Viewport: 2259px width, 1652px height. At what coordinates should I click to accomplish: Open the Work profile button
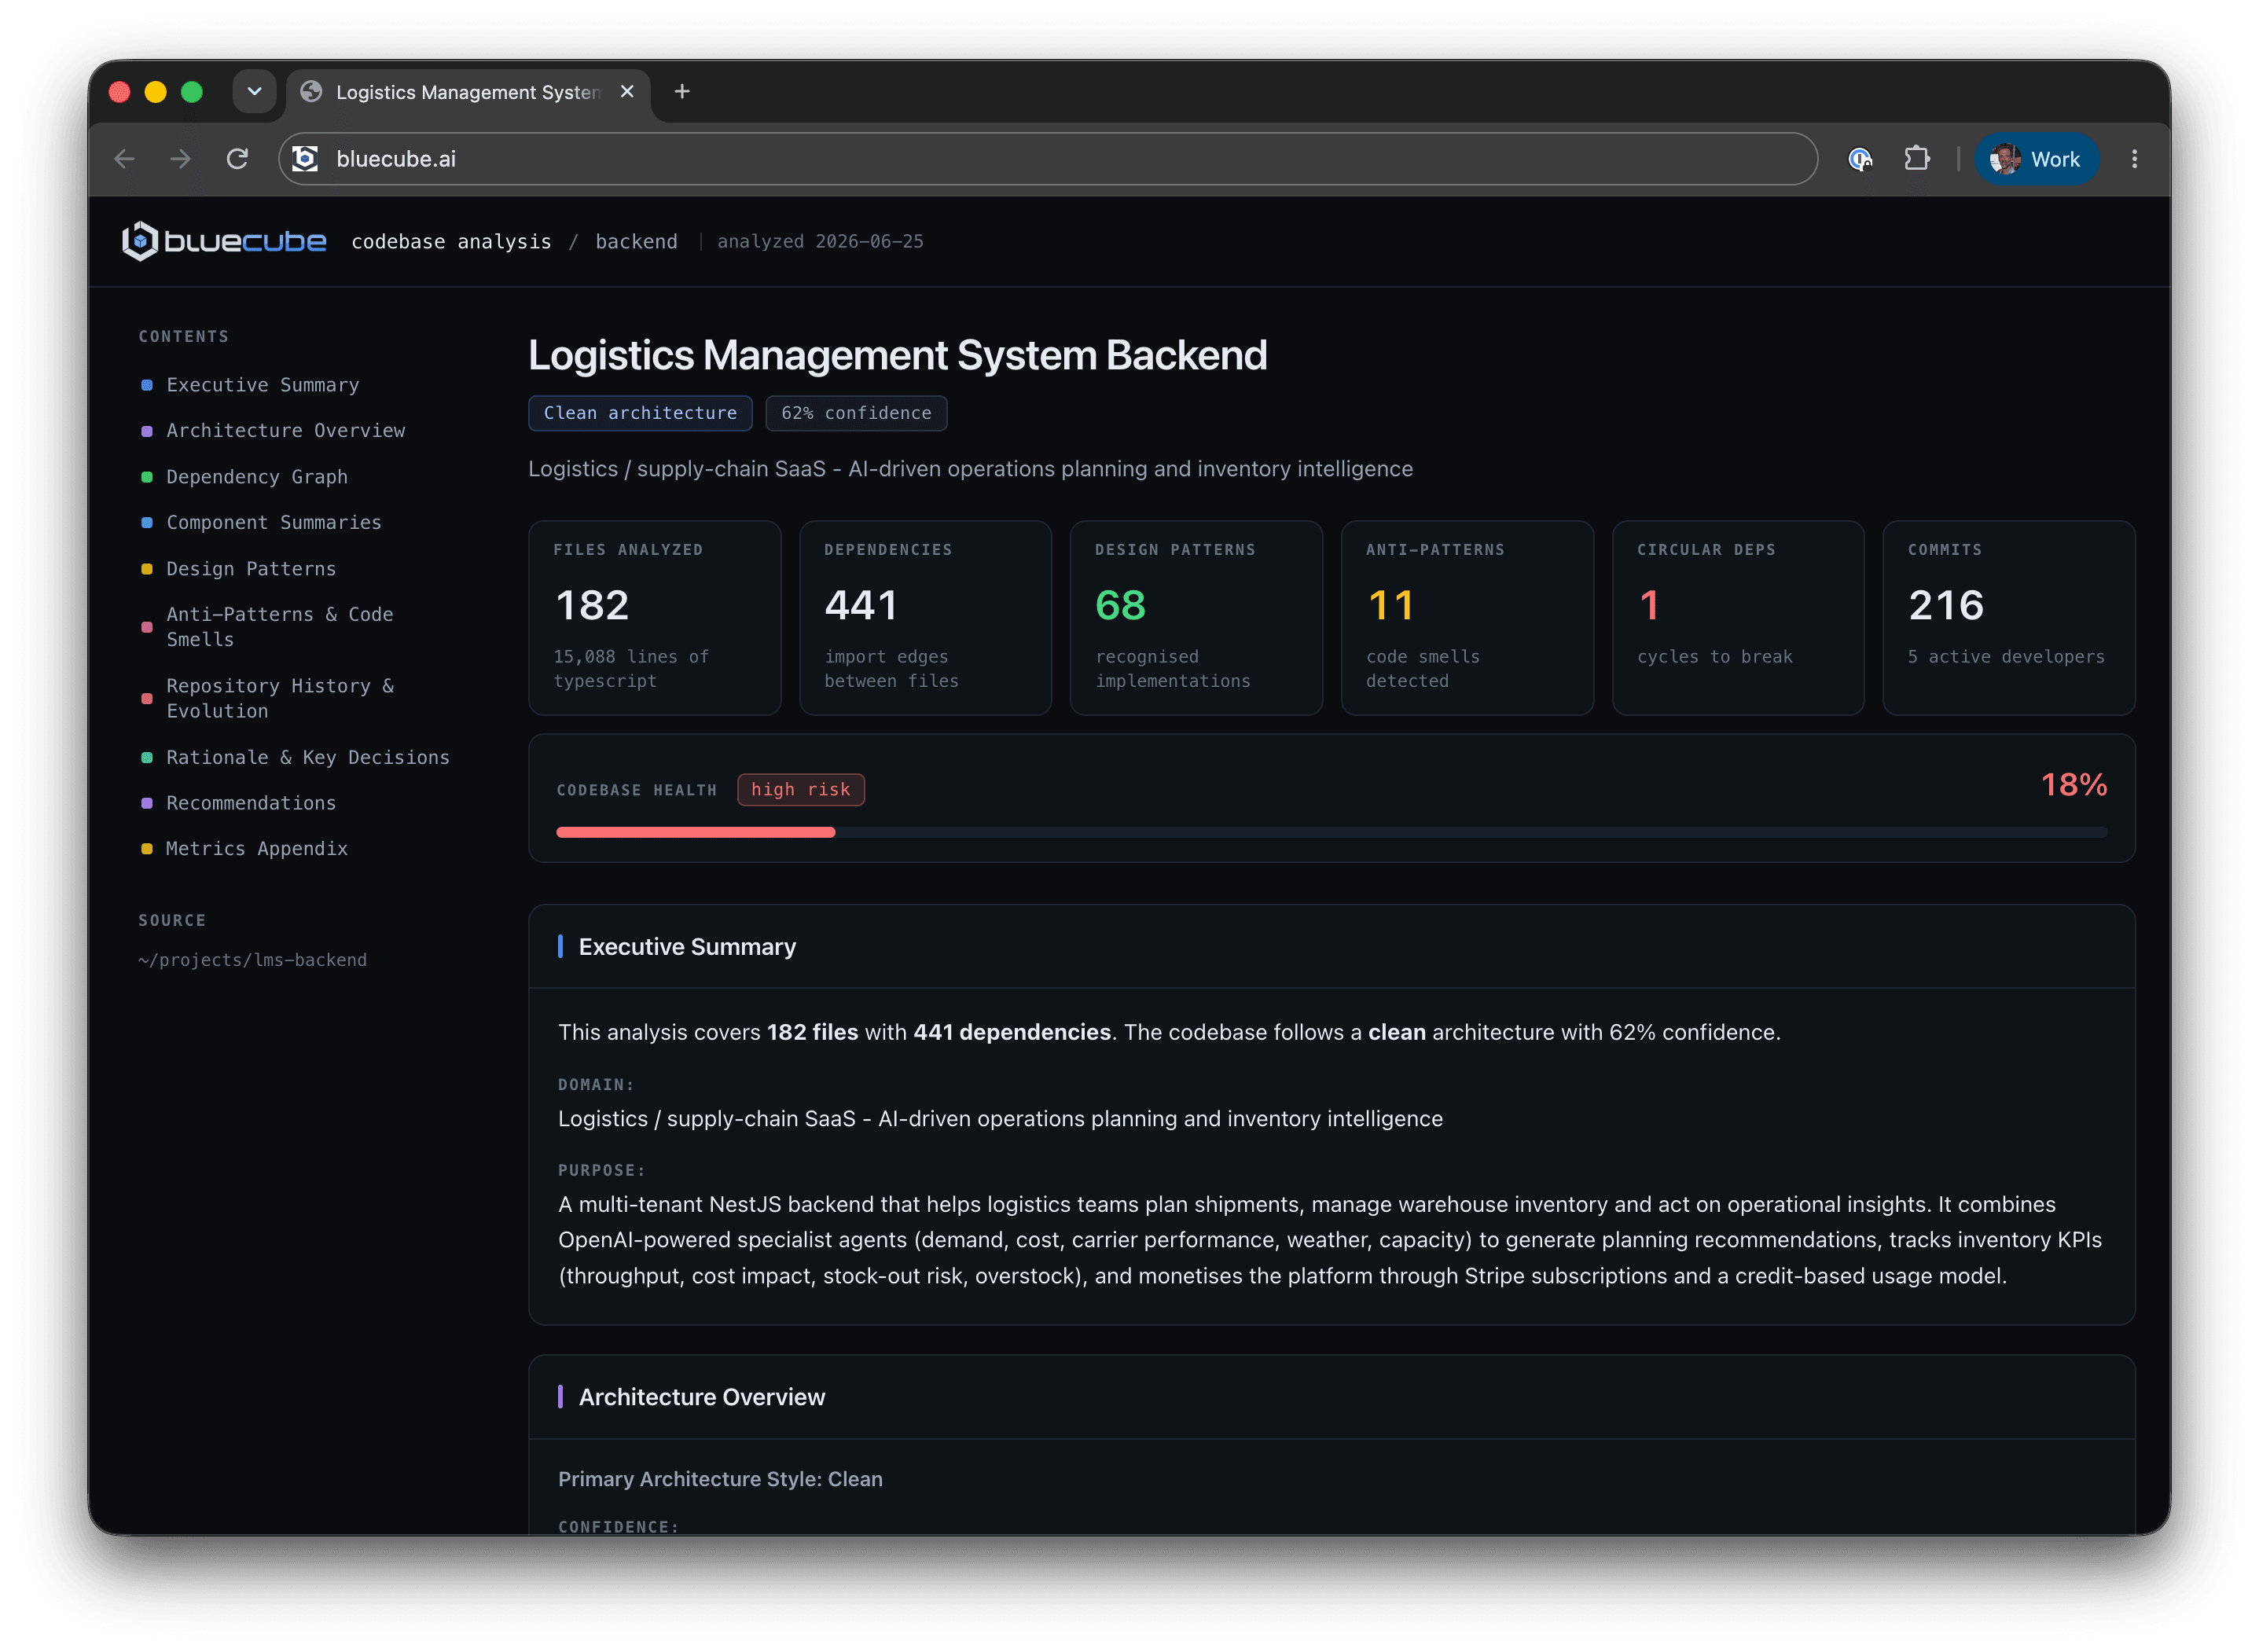(2036, 159)
